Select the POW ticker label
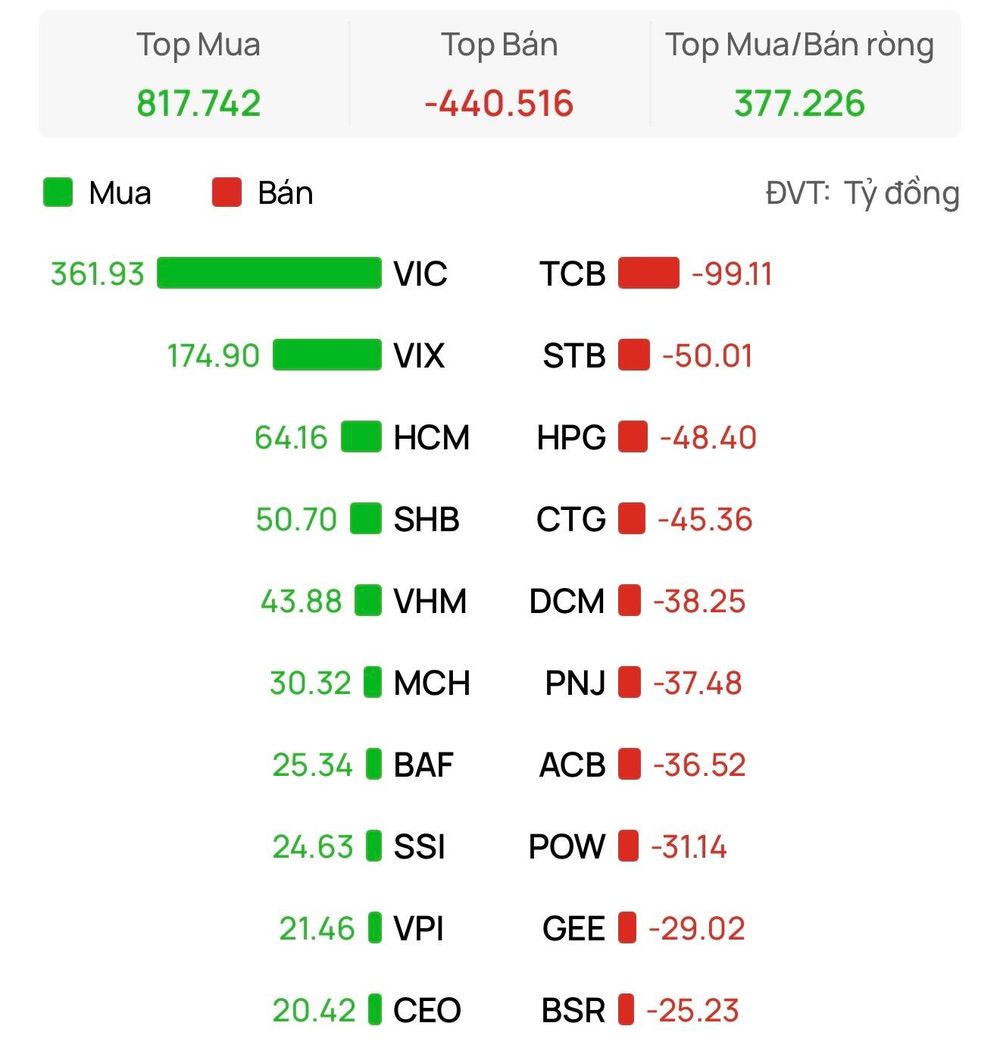Screen dimensions: 1000x1051 567,847
